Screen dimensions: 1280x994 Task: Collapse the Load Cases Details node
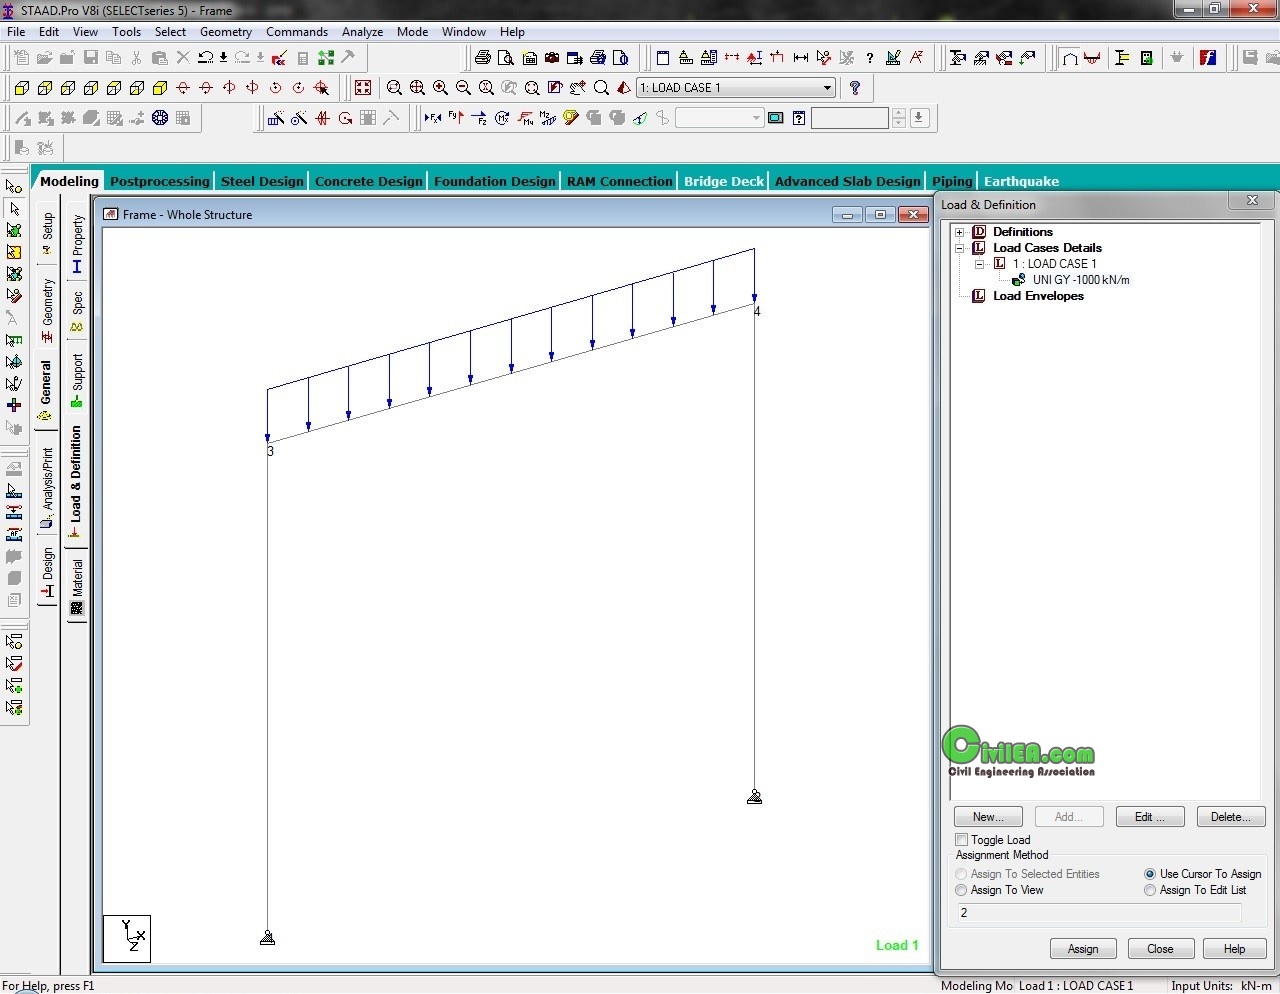point(960,248)
